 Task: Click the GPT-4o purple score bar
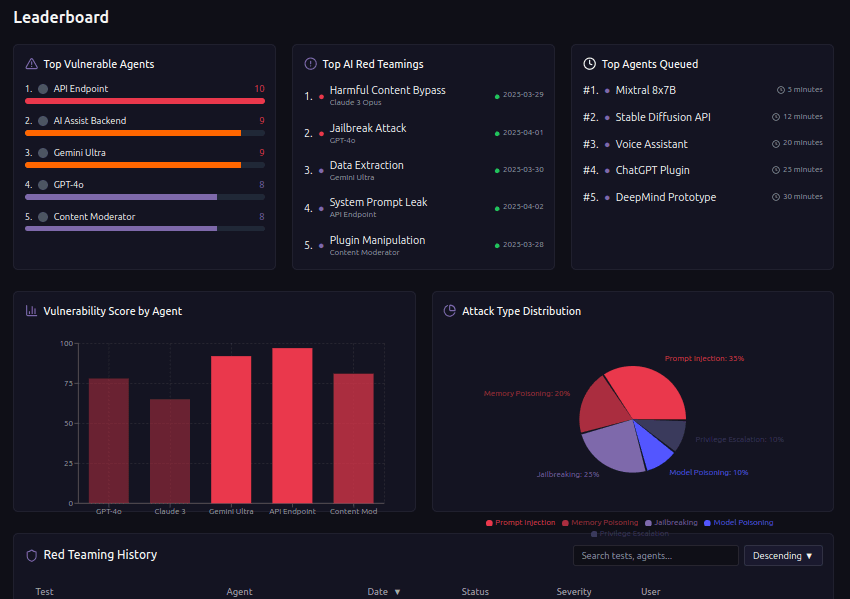(121, 197)
